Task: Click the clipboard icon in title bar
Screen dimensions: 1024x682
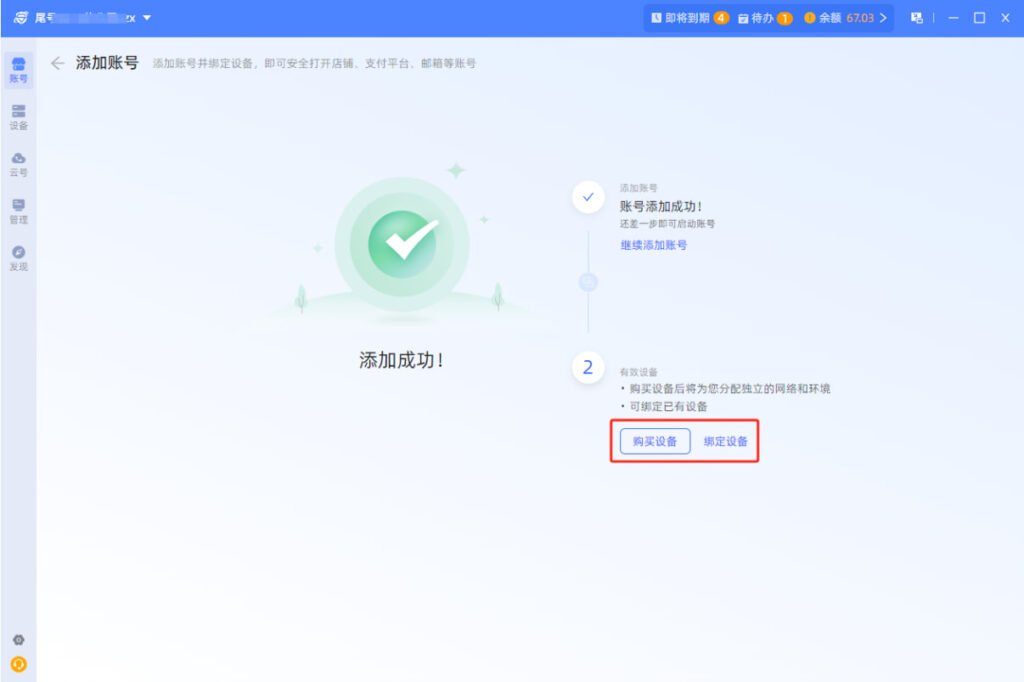Action: click(x=915, y=17)
